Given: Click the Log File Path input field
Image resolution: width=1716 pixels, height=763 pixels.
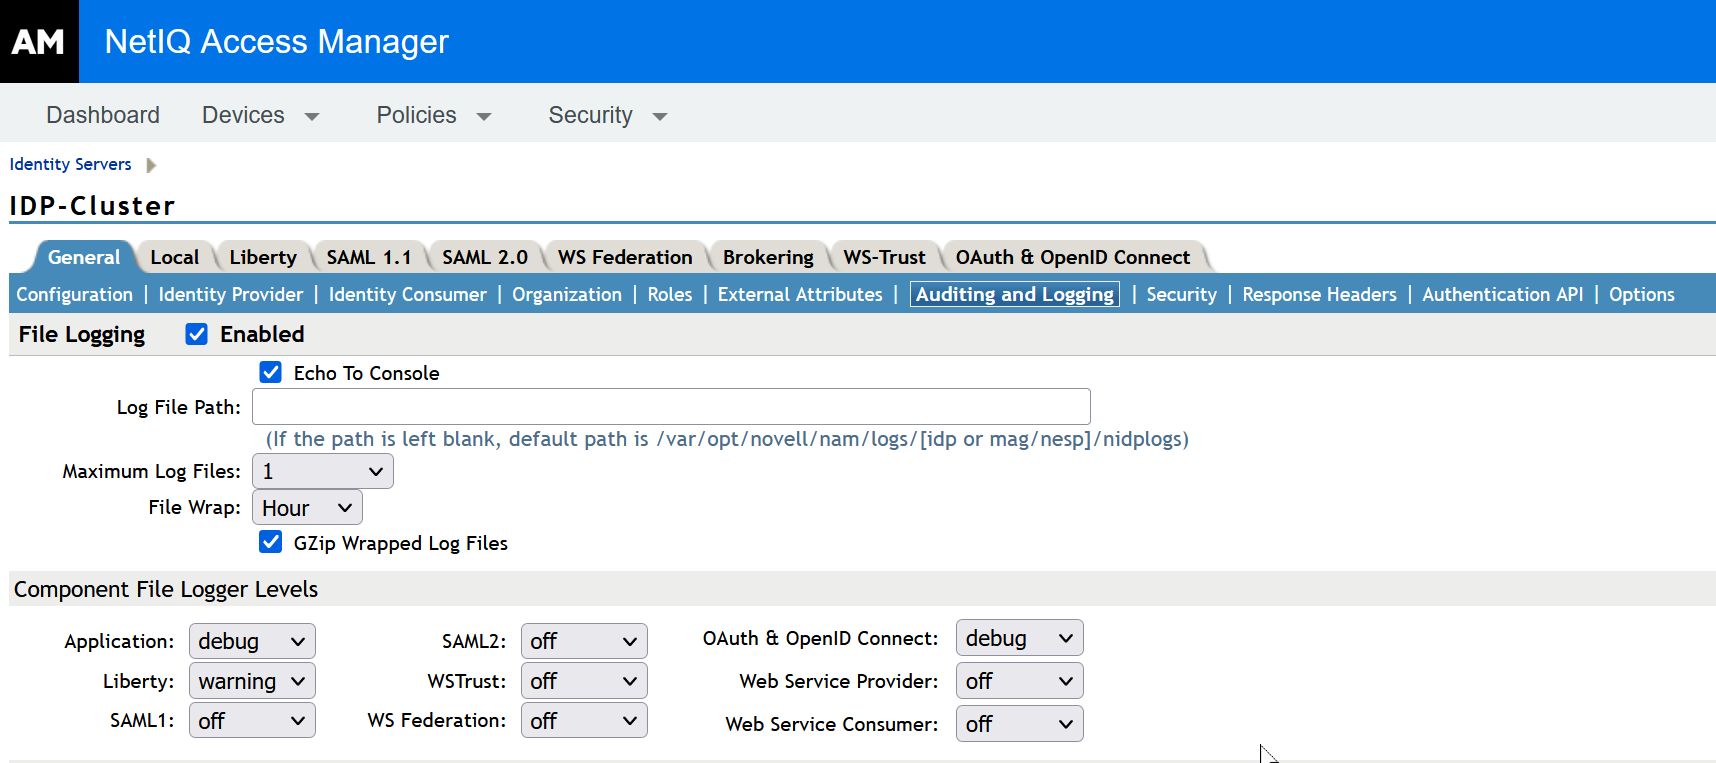Looking at the screenshot, I should tap(671, 407).
